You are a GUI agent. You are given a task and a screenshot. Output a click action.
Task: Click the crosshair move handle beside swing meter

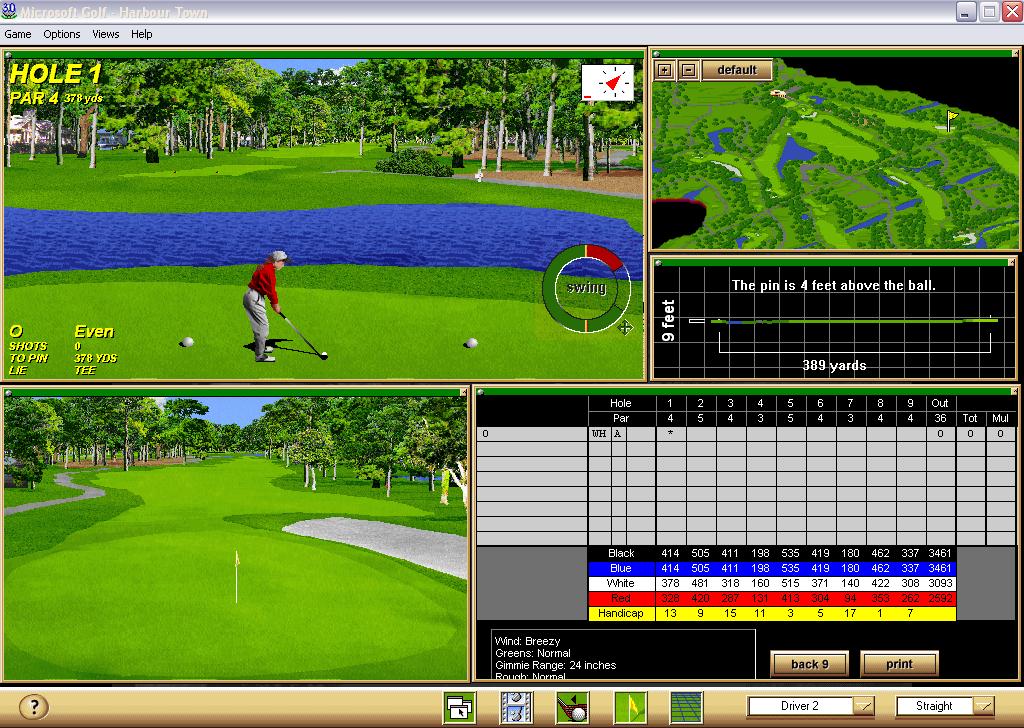coord(625,327)
